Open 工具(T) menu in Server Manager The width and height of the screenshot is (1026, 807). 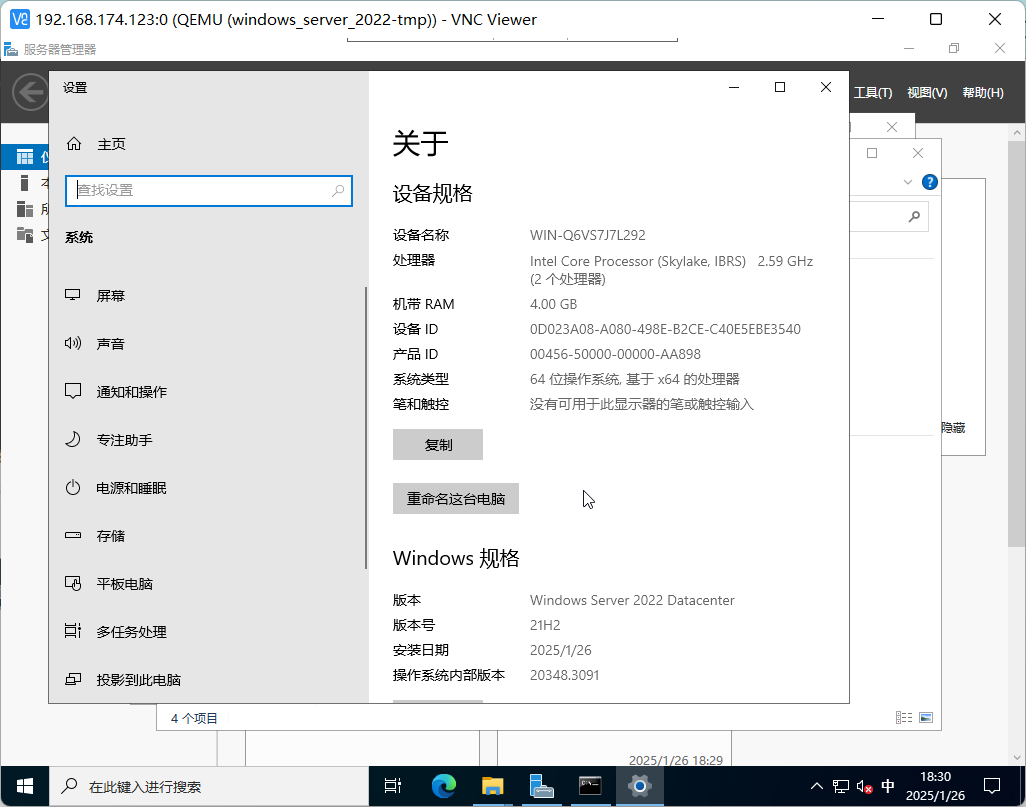tap(873, 93)
